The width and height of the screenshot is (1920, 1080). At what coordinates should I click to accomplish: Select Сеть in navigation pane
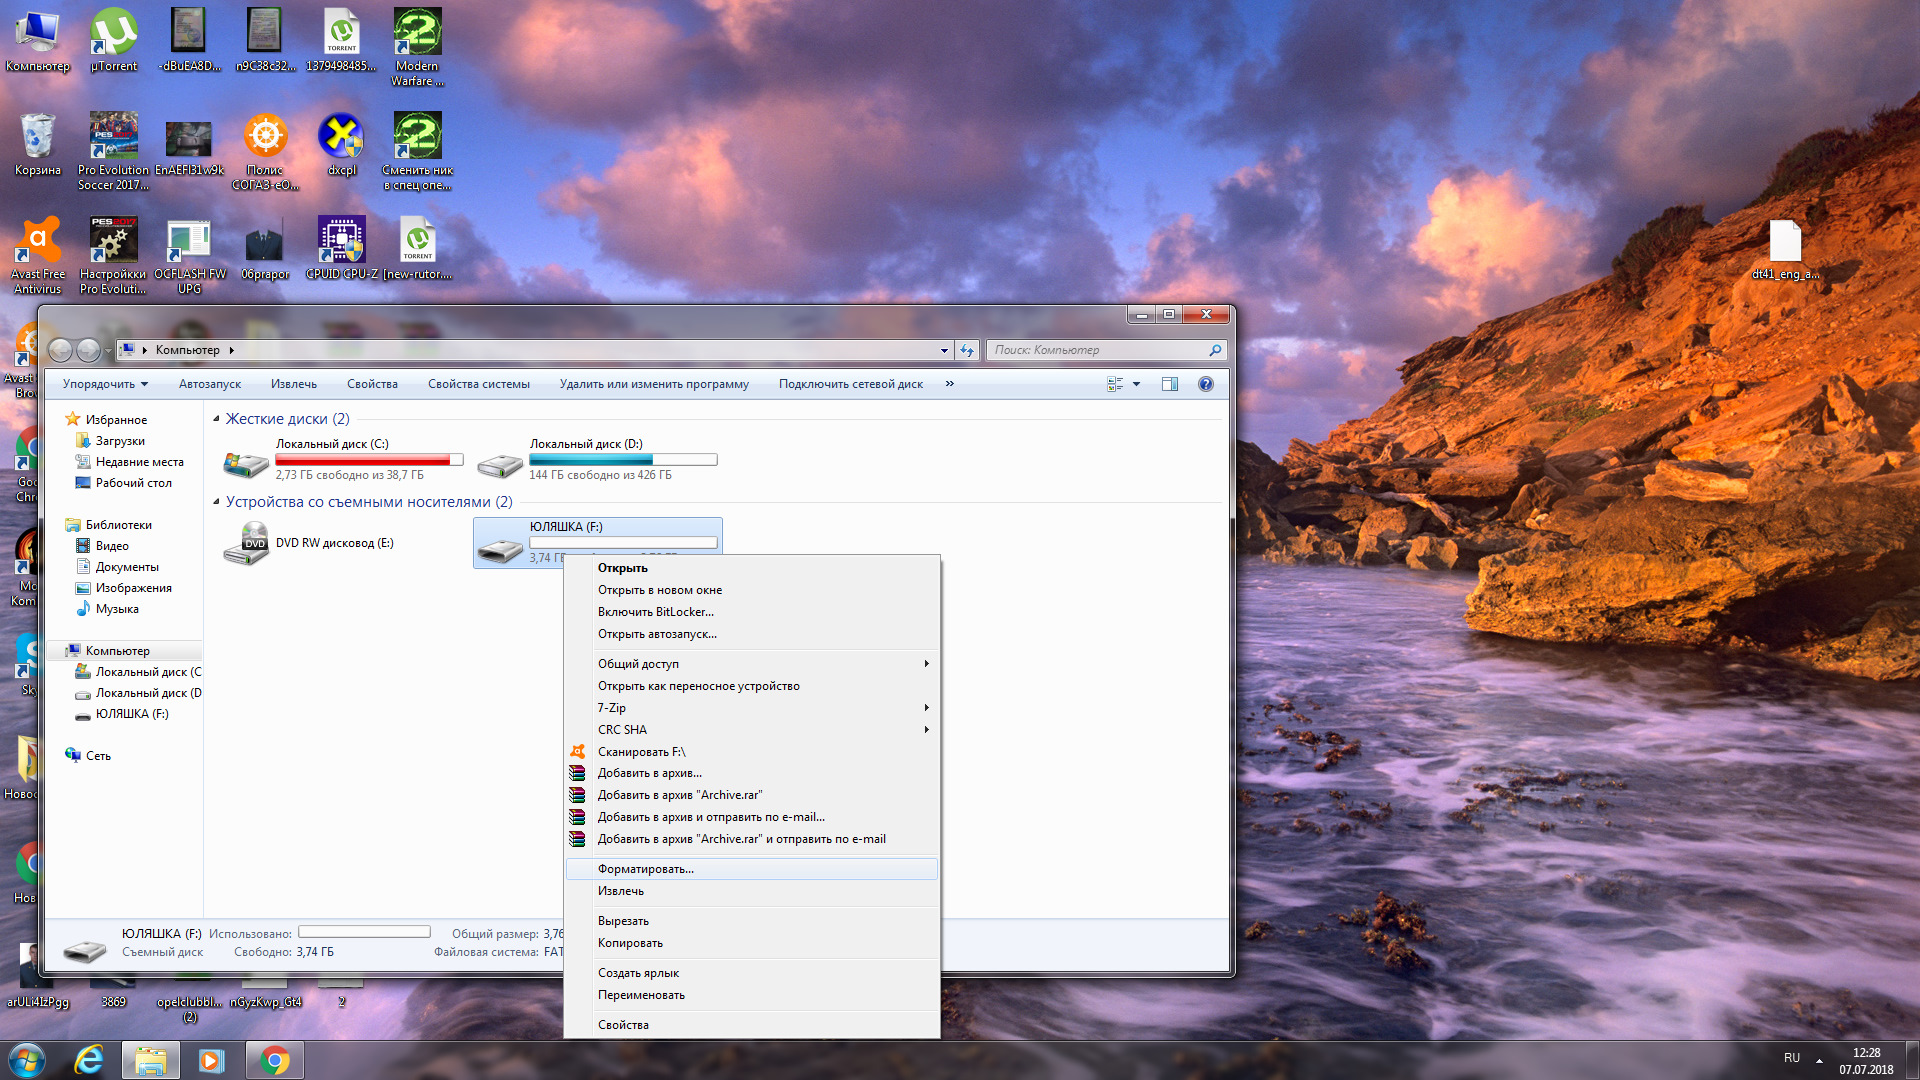(x=98, y=756)
